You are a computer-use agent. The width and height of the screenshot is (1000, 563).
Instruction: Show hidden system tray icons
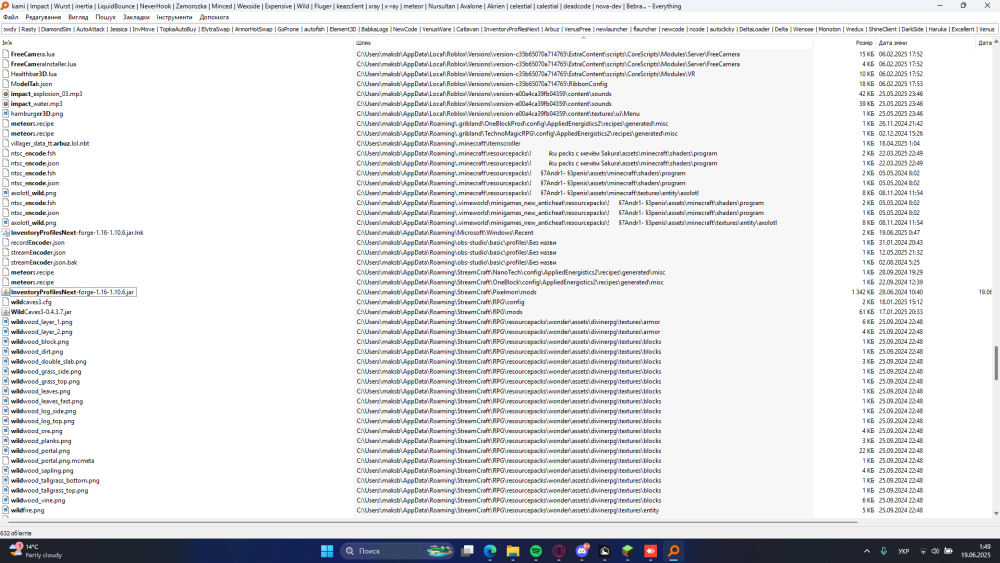867,551
